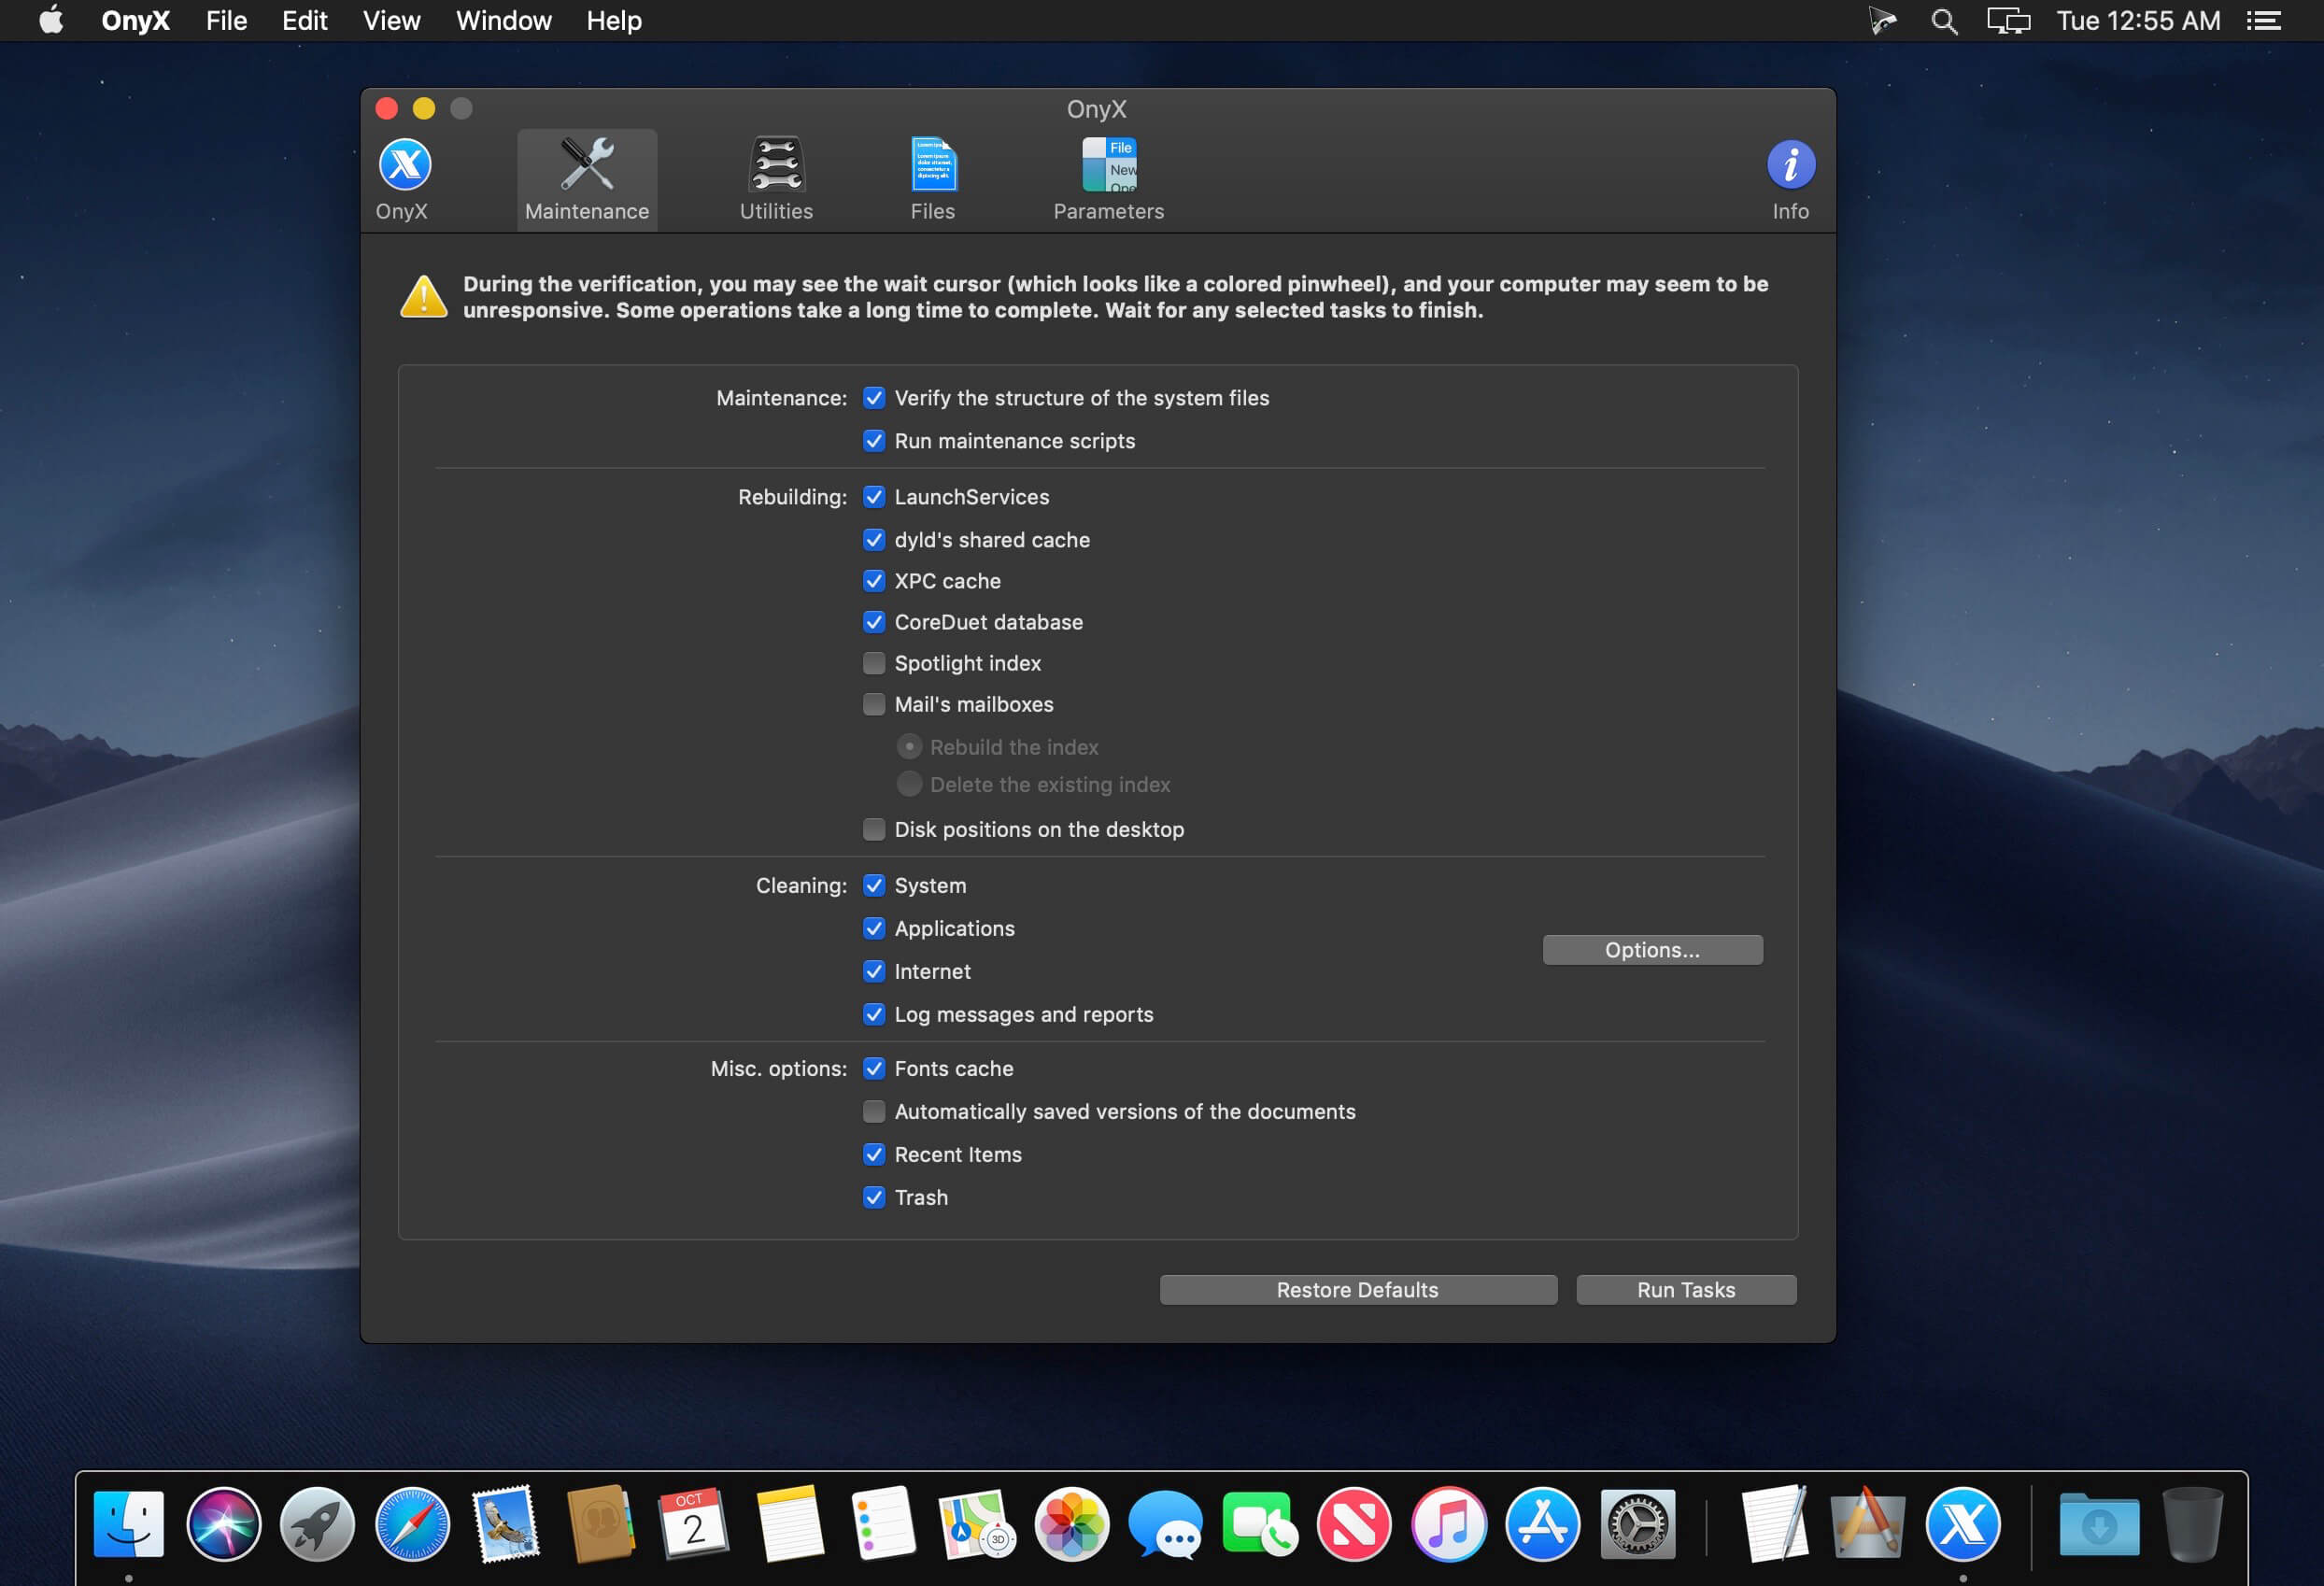The image size is (2324, 1586).
Task: Select the Edit menu from menu bar
Action: click(x=302, y=20)
